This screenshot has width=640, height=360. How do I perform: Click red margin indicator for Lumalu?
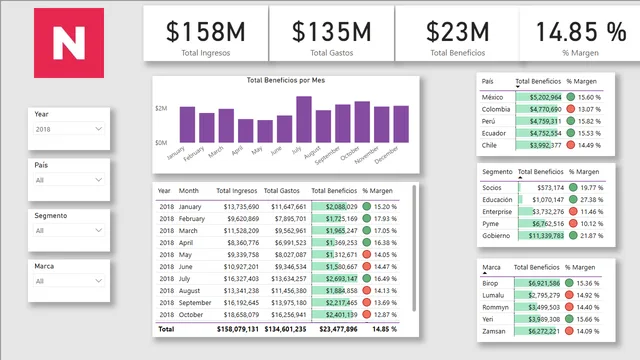(569, 295)
